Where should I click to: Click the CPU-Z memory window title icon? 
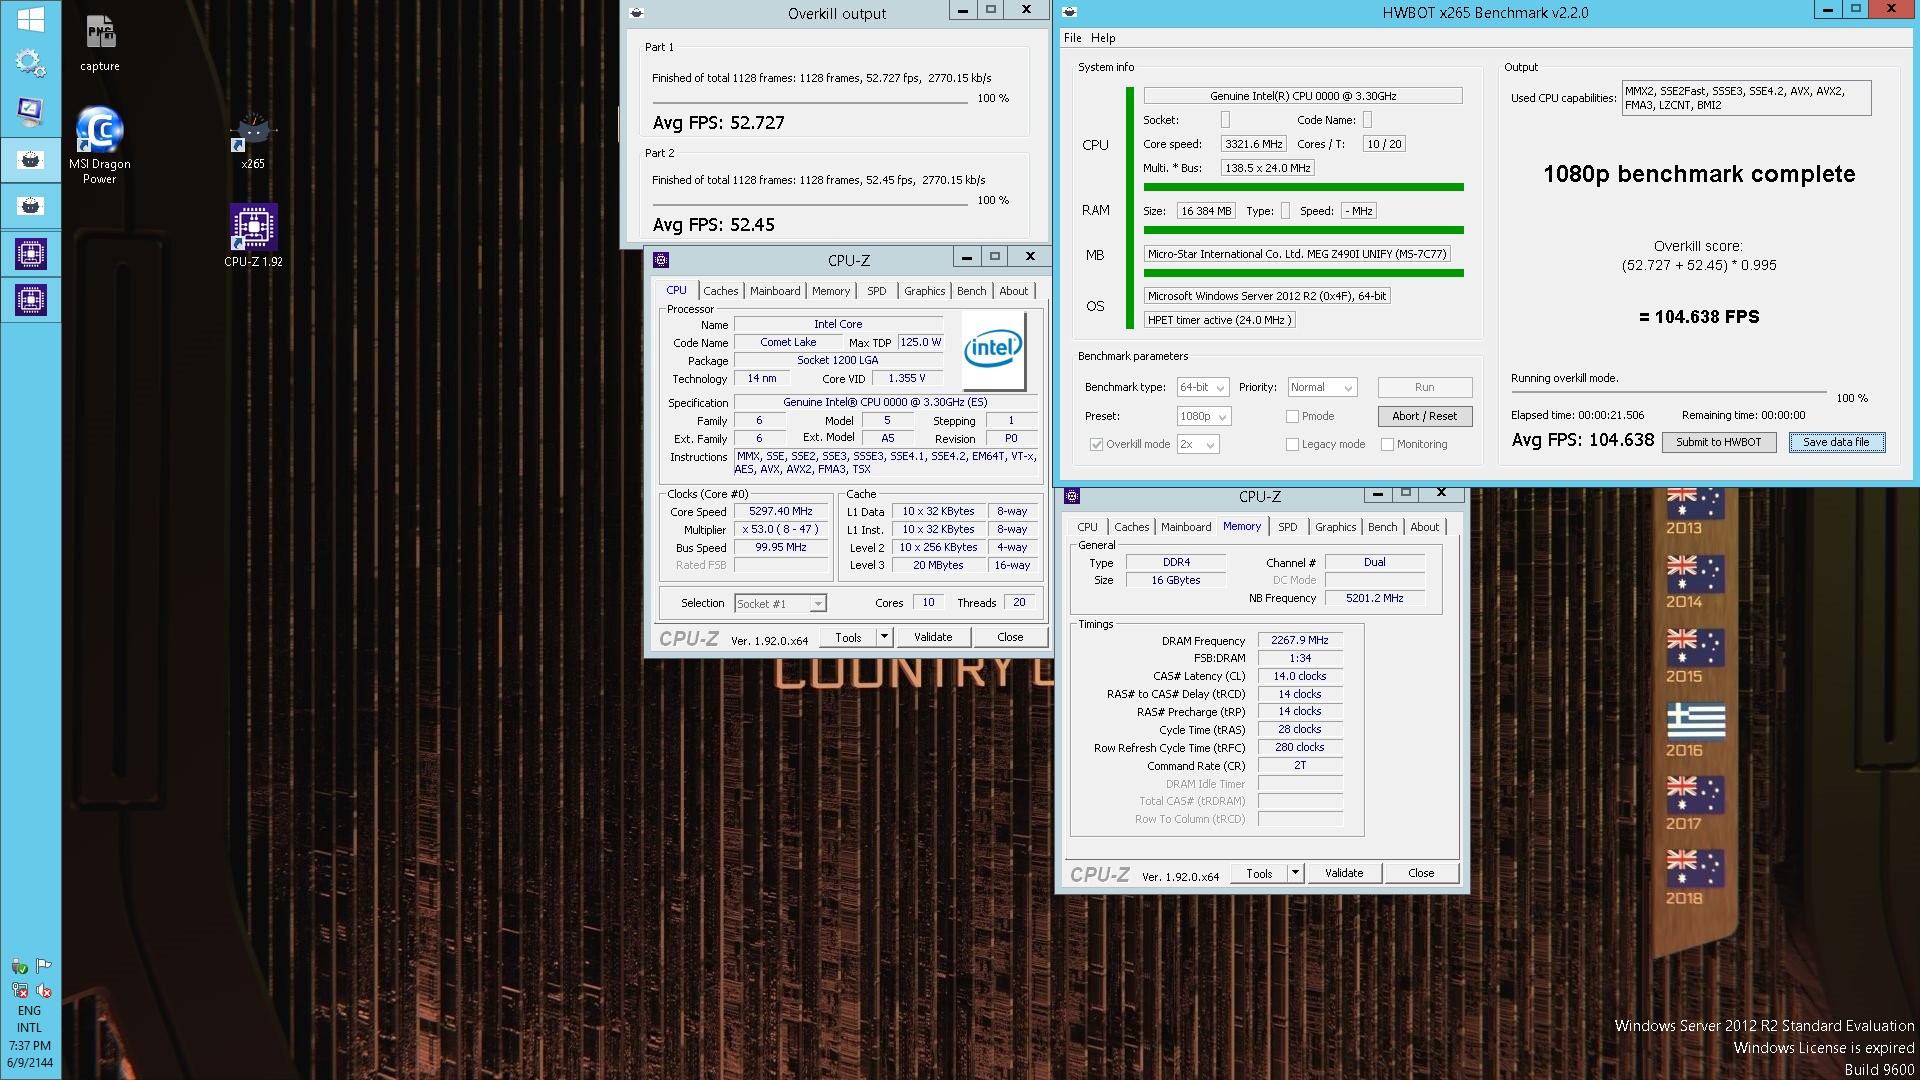coord(1072,496)
